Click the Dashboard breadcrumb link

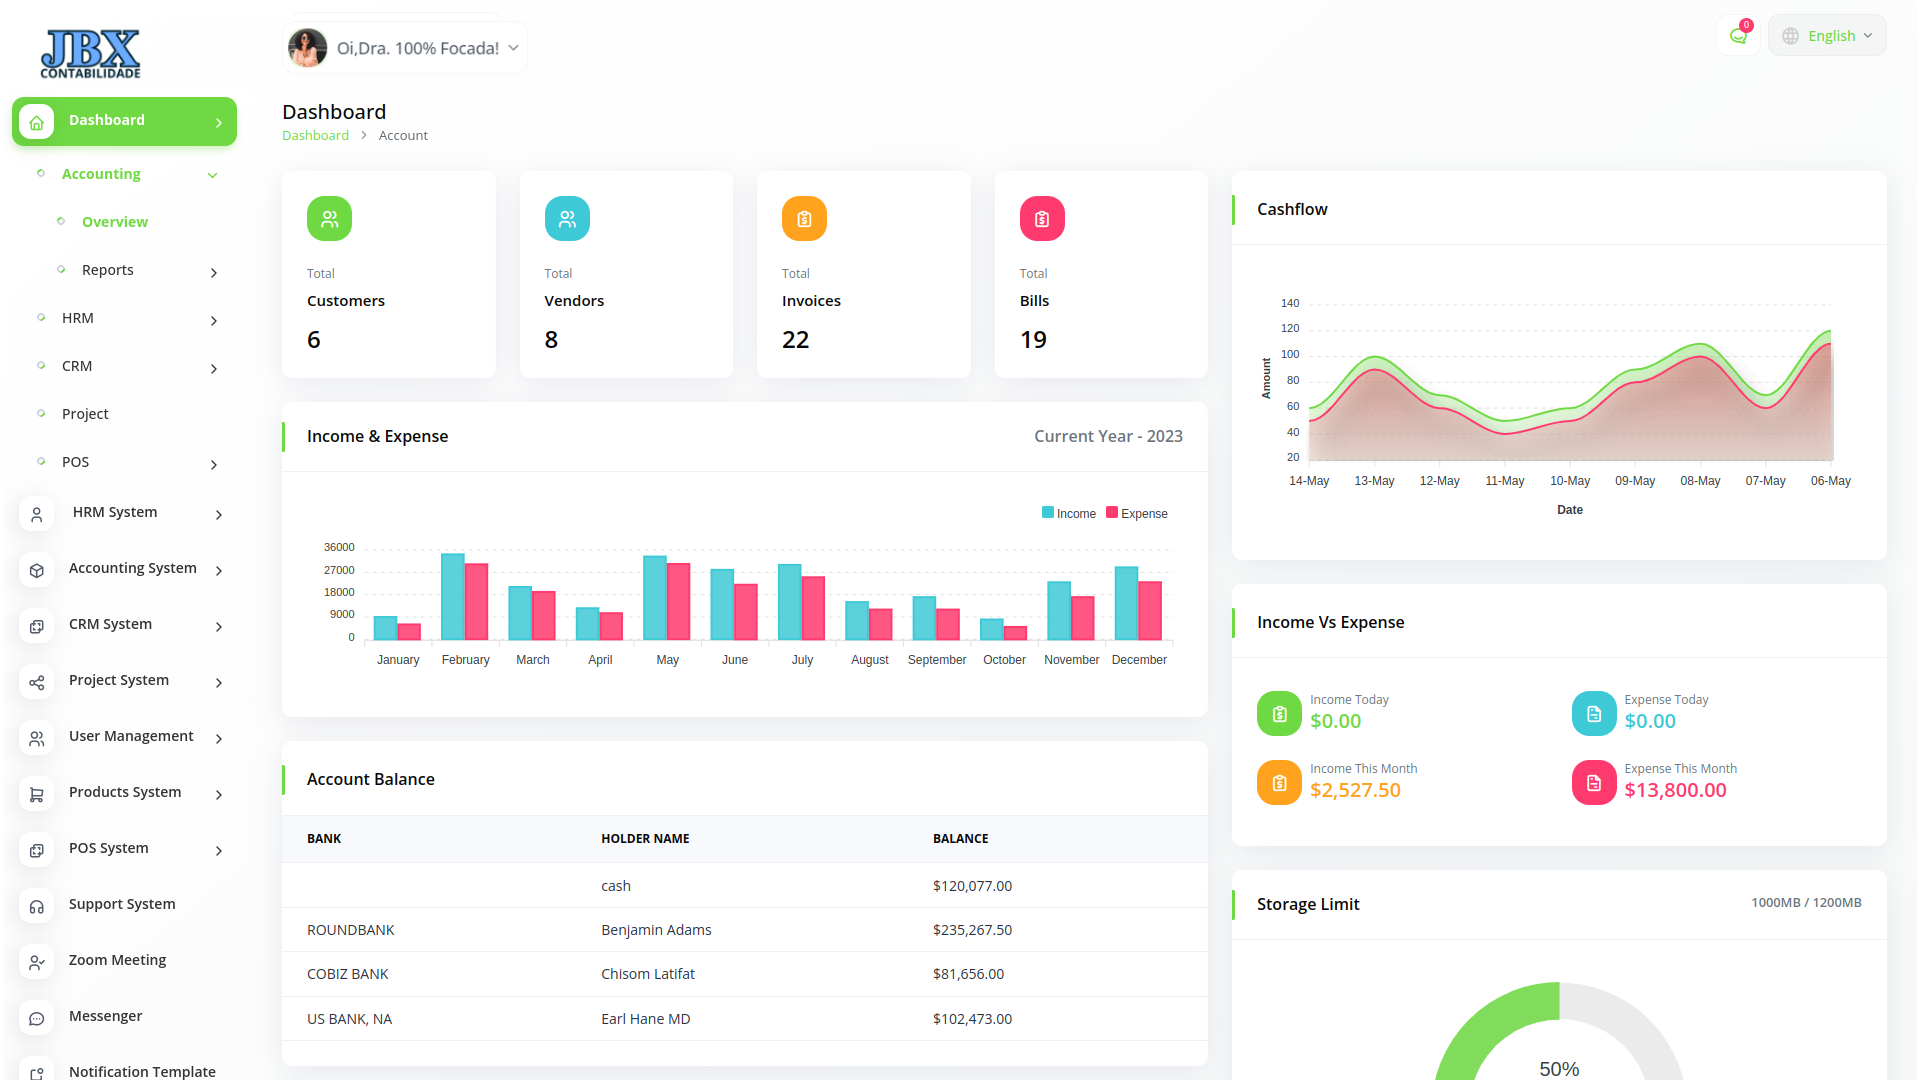coord(315,135)
